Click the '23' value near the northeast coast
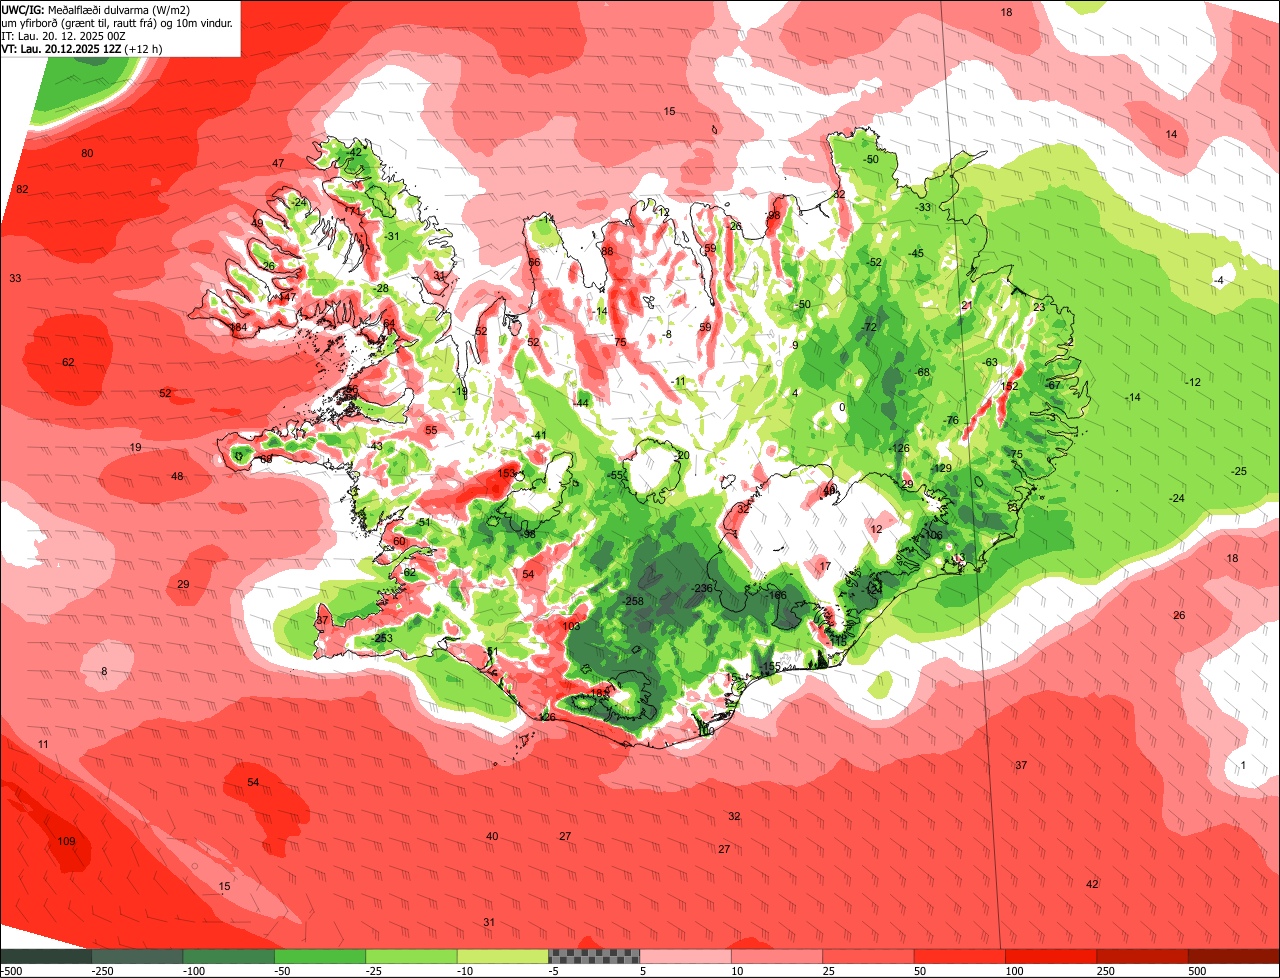This screenshot has width=1280, height=978. (1038, 307)
